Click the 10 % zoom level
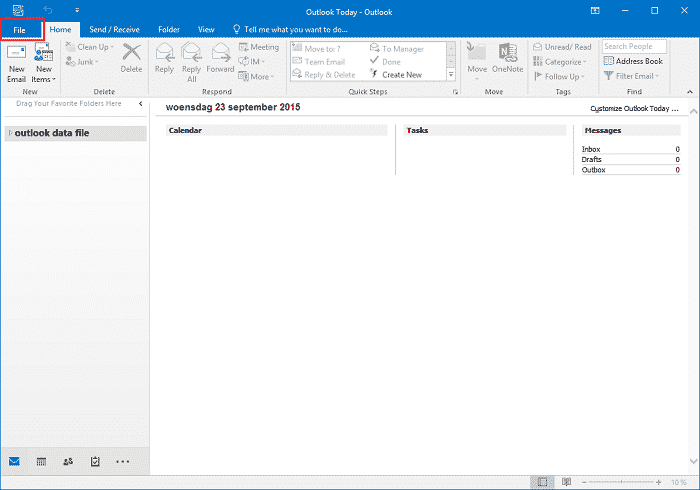700x490 pixels. pyautogui.click(x=678, y=482)
